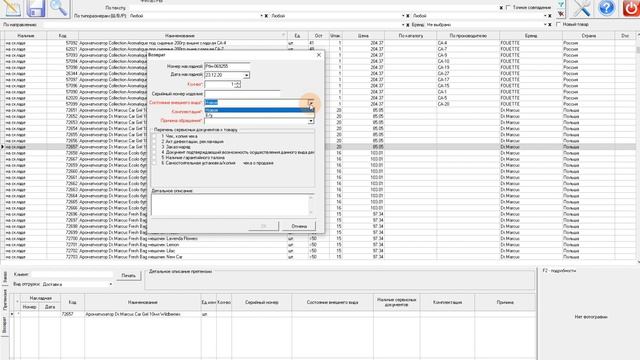Open the 'Дата накладной' date picker dropdown
The height and width of the screenshot is (360, 640).
point(247,75)
